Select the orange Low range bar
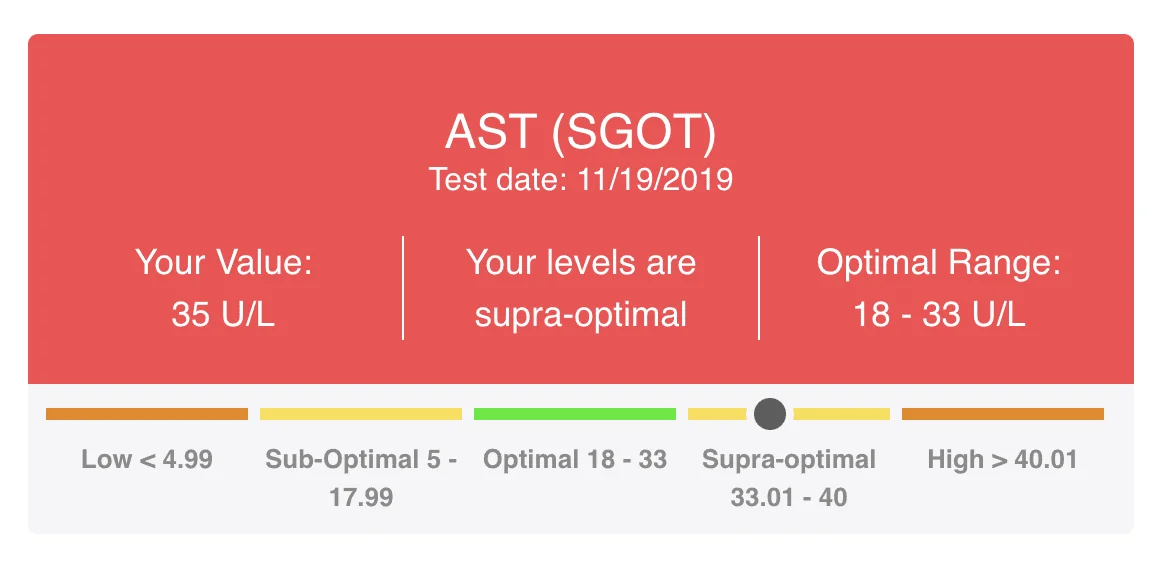This screenshot has height=564, width=1166. 147,414
